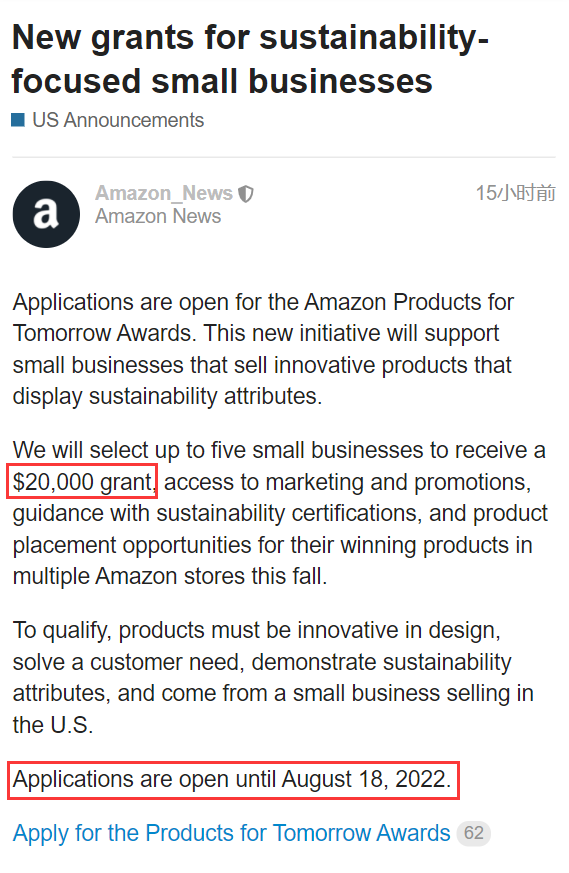Click the line multiple Amazon stores this fall

(x=170, y=576)
